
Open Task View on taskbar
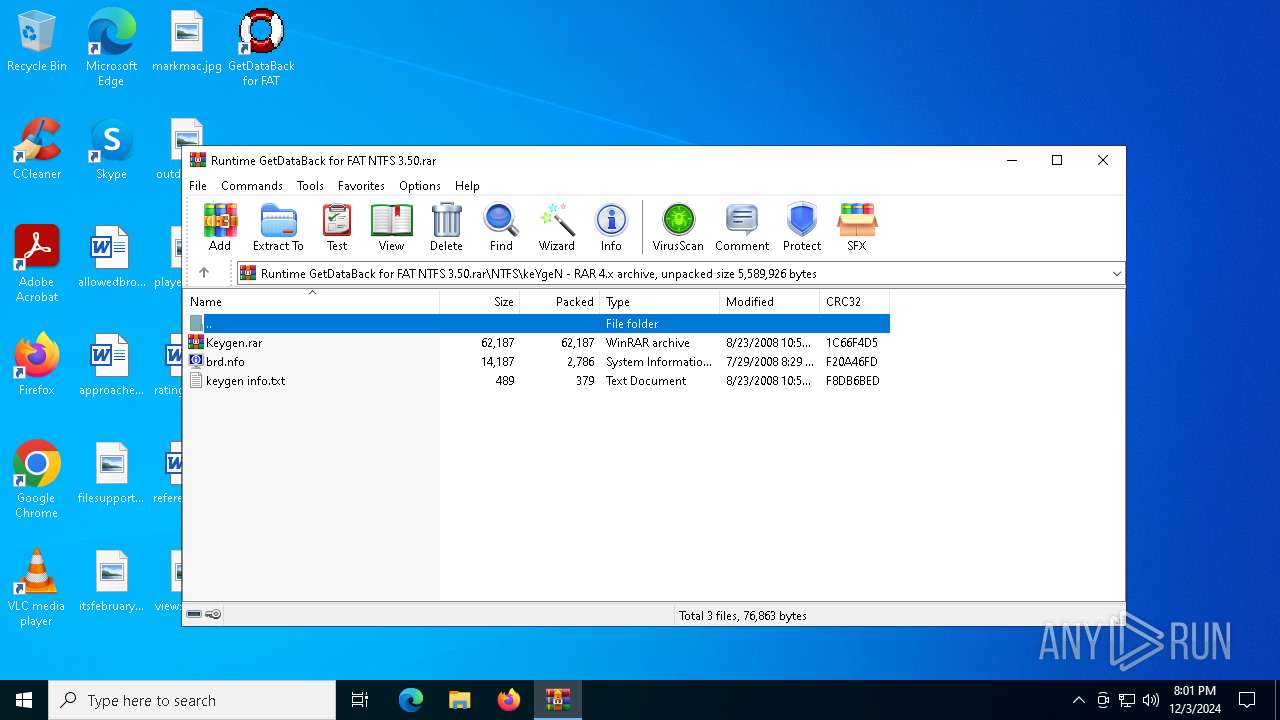(x=360, y=700)
